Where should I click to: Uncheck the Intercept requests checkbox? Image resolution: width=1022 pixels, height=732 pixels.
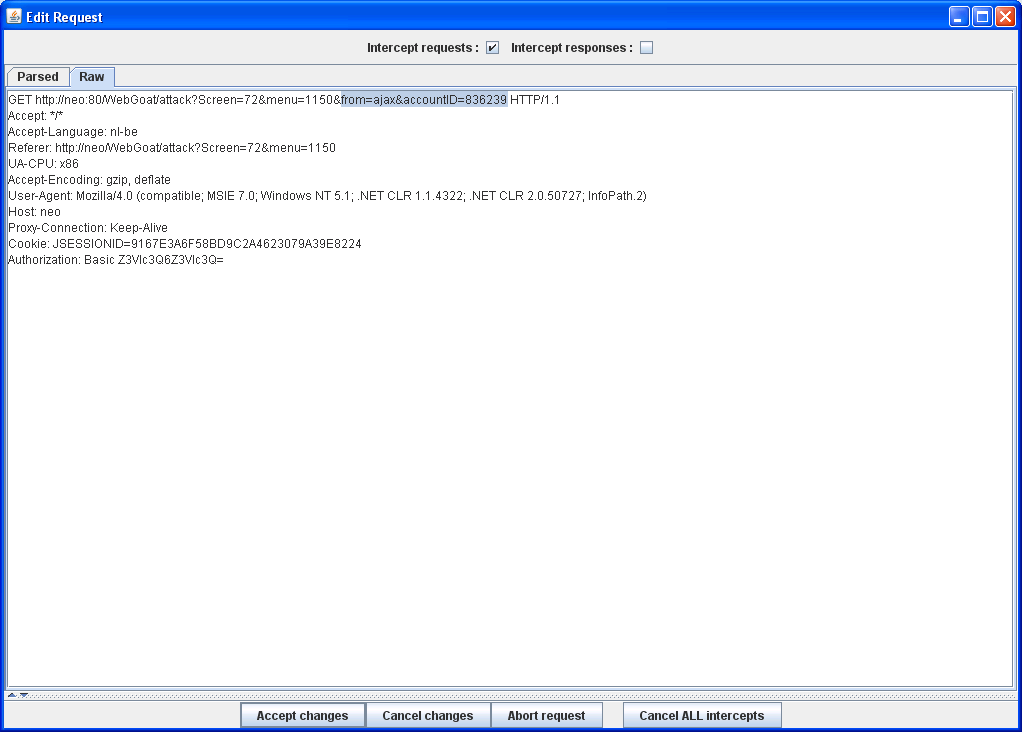(492, 48)
